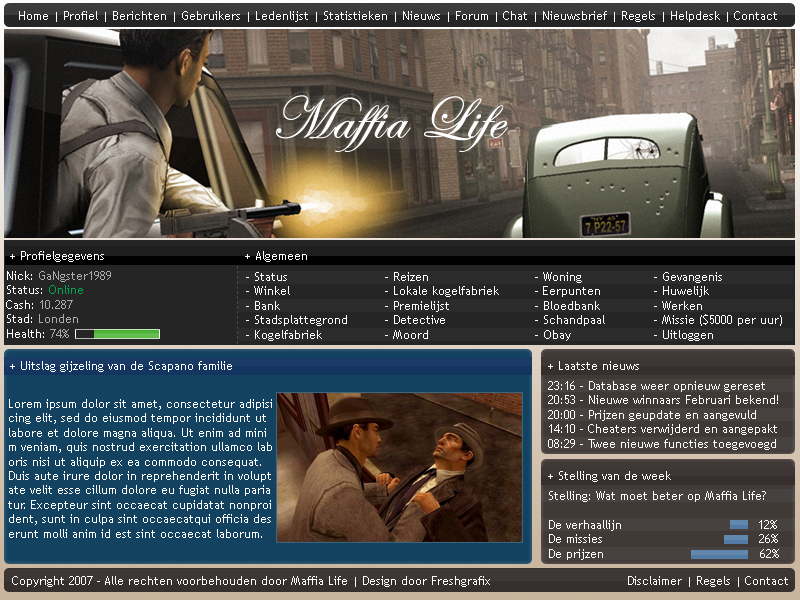The width and height of the screenshot is (800, 600).
Task: Start the Missie ($5000 per uur) link
Action: click(x=722, y=320)
